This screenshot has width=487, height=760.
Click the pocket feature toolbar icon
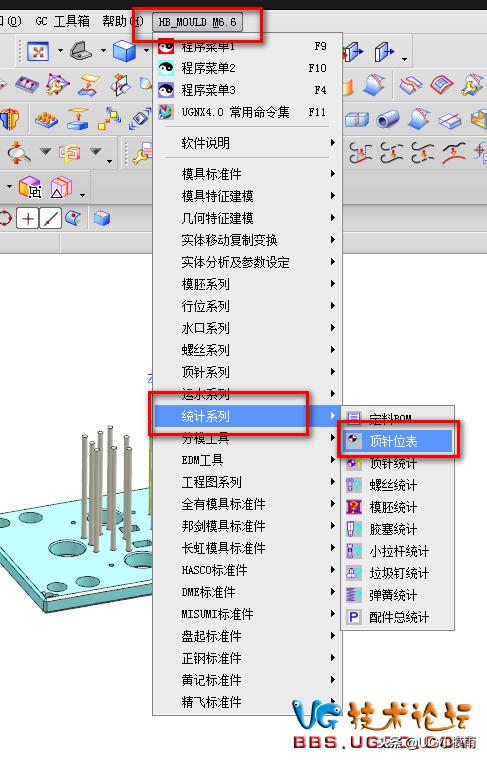pos(27,84)
